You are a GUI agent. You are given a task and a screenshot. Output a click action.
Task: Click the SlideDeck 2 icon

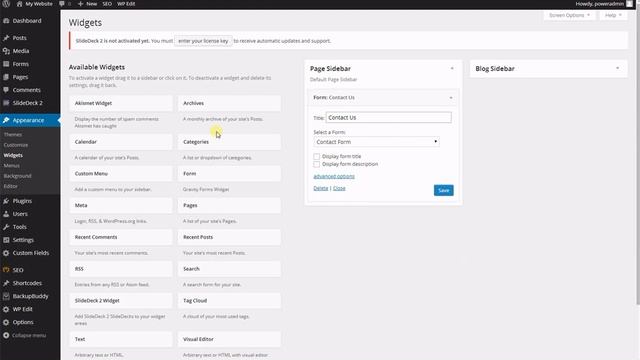[6, 103]
